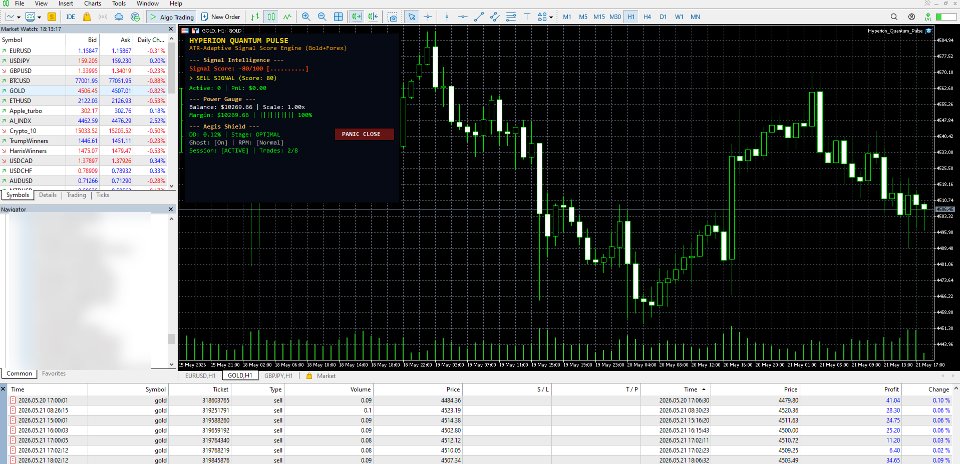The image size is (960, 464).
Task: Open the Charts menu
Action: coord(92,4)
